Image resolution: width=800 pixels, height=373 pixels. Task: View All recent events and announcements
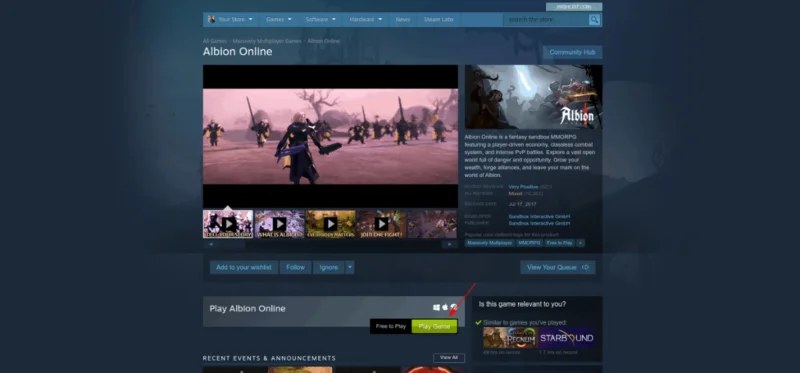click(449, 358)
